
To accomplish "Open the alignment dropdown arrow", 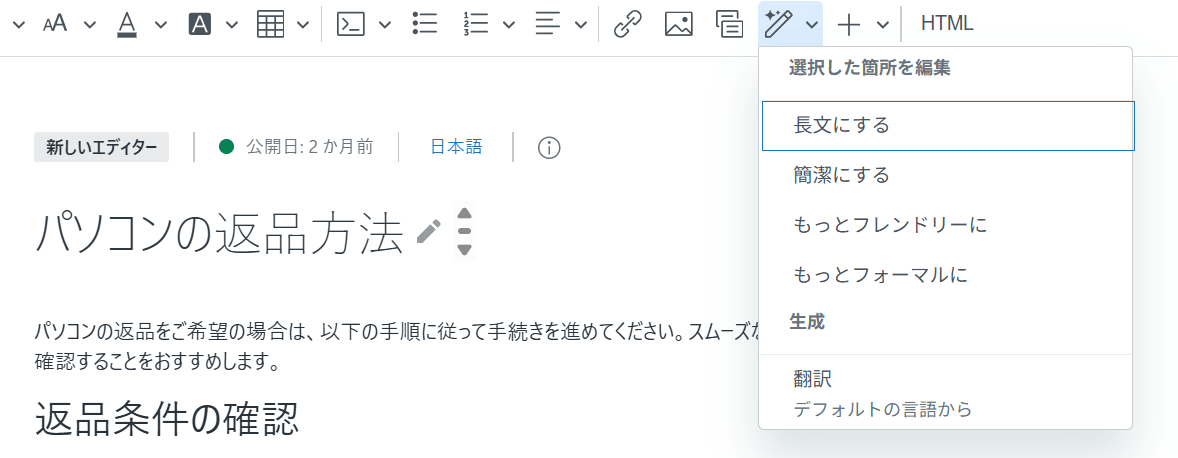I will [x=581, y=24].
